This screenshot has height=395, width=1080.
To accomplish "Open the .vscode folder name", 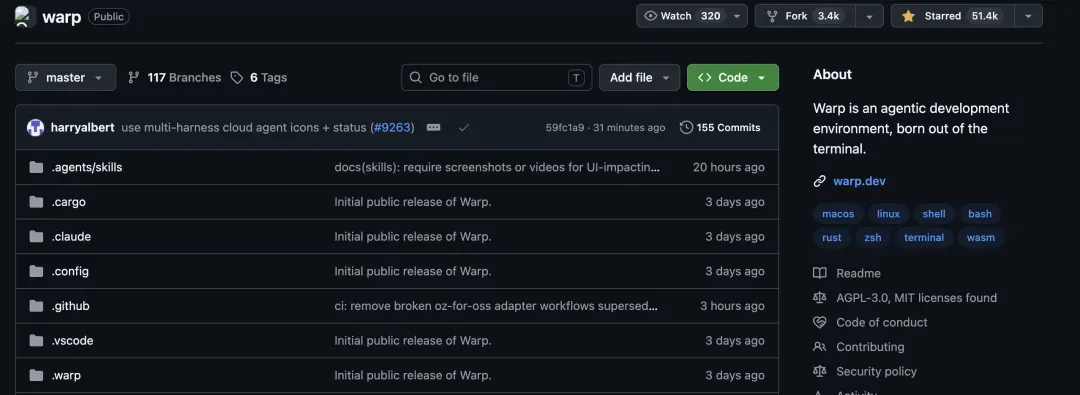I will pyautogui.click(x=72, y=341).
